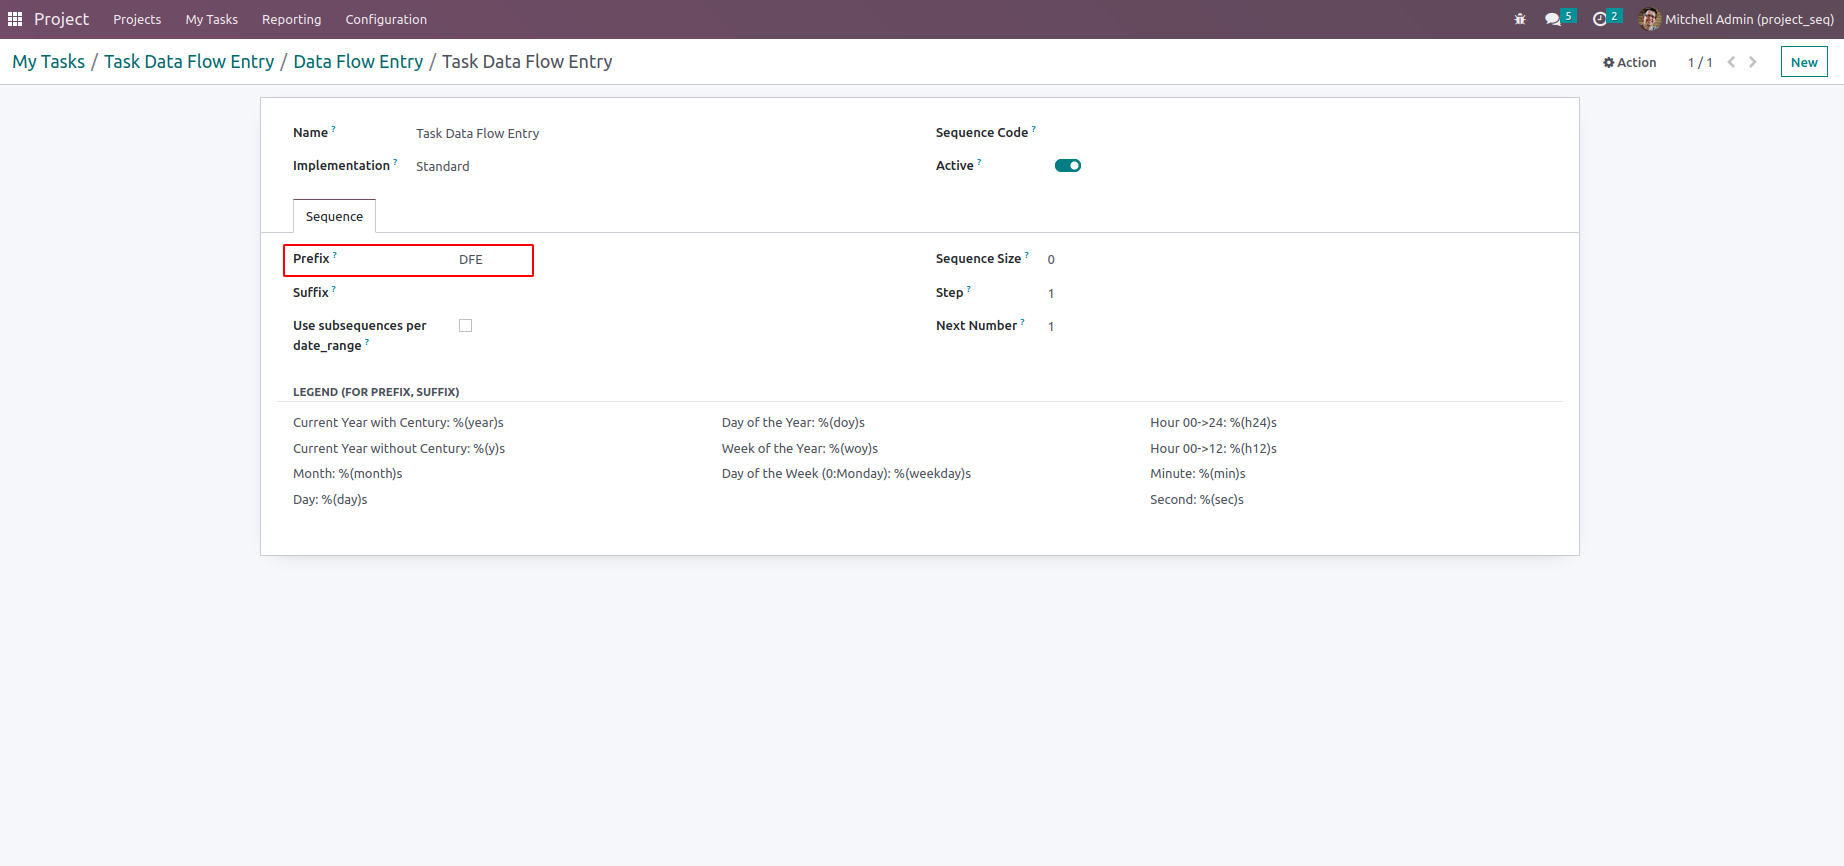
Task: Open Data Flow Entry breadcrumb link
Action: click(358, 62)
